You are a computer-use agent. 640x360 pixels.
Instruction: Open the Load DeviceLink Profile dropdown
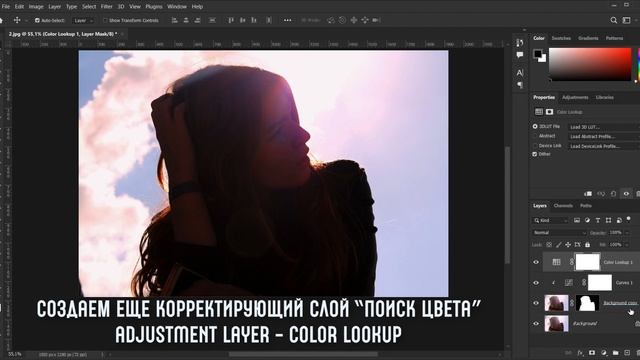click(604, 146)
